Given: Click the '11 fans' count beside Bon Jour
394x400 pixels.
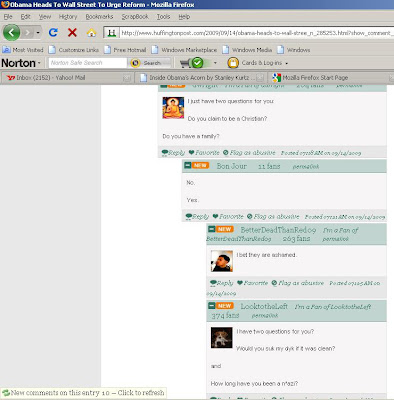Looking at the screenshot, I should click(x=269, y=166).
